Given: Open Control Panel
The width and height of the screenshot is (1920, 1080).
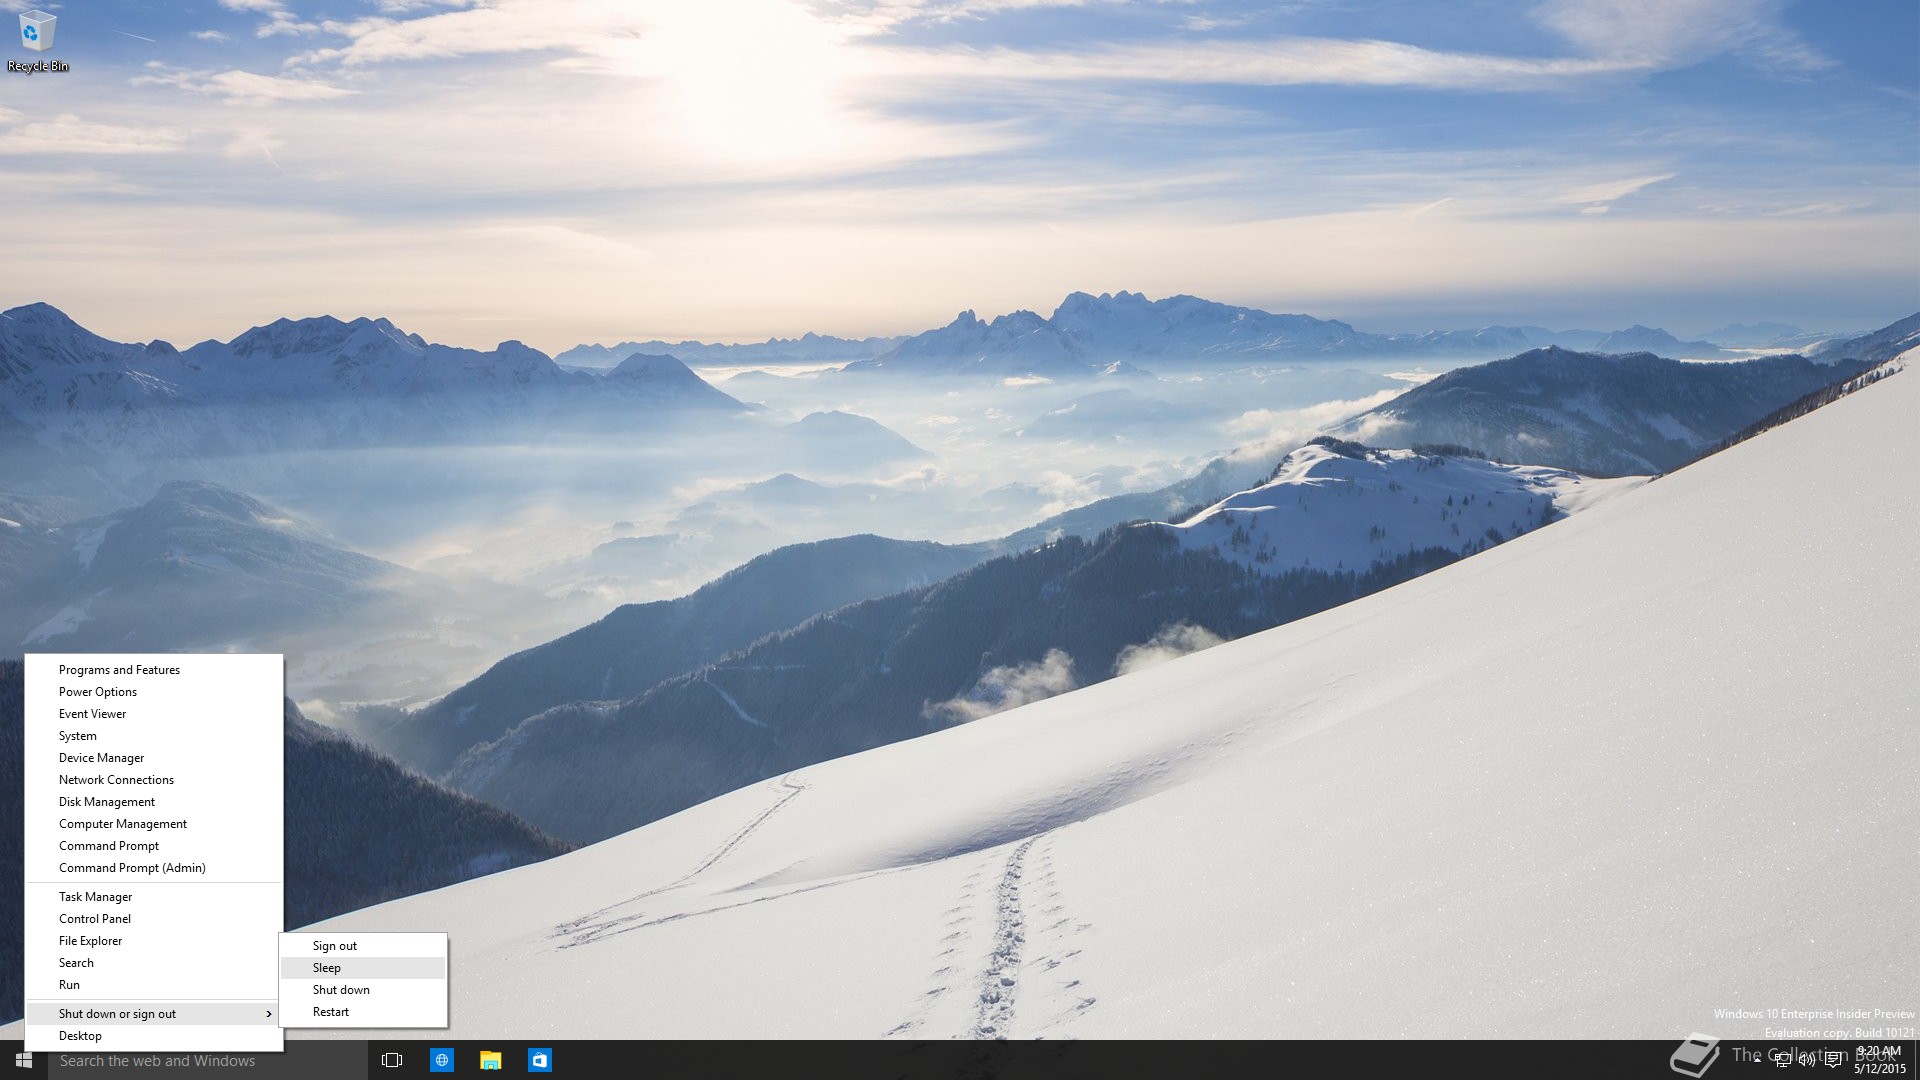Looking at the screenshot, I should (154, 919).
